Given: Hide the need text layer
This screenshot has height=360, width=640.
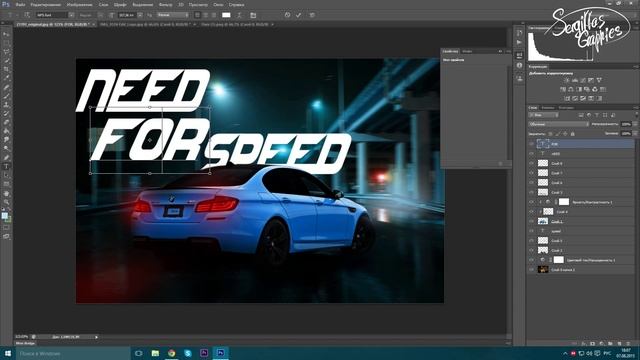Looking at the screenshot, I should [531, 154].
